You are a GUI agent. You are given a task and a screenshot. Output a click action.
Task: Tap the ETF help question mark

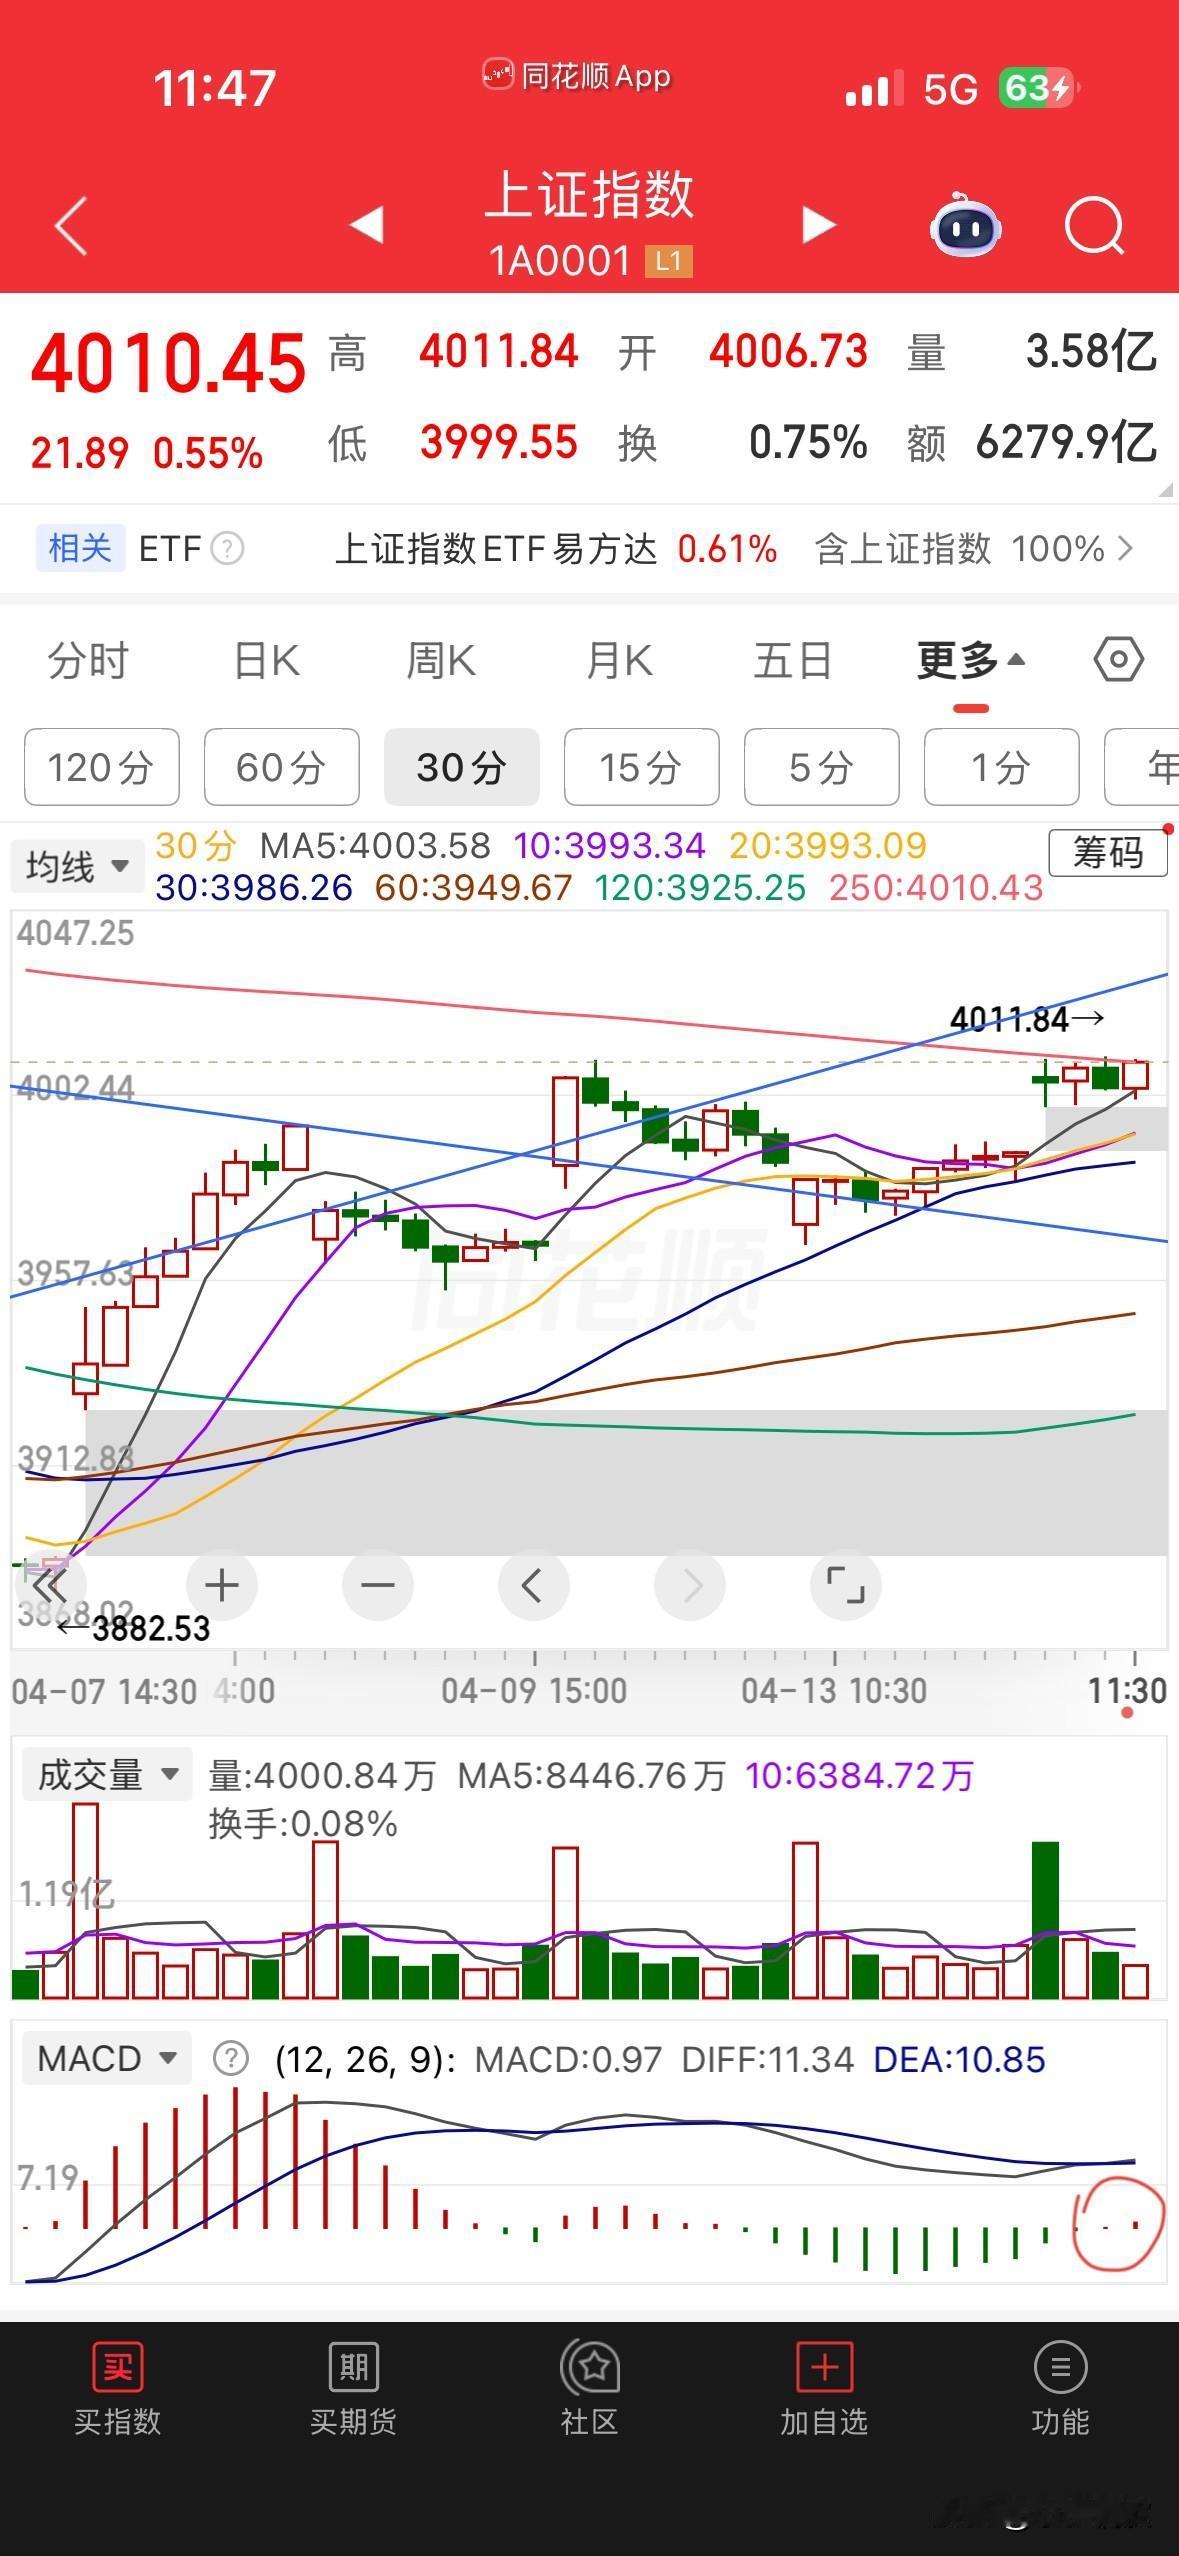point(228,549)
